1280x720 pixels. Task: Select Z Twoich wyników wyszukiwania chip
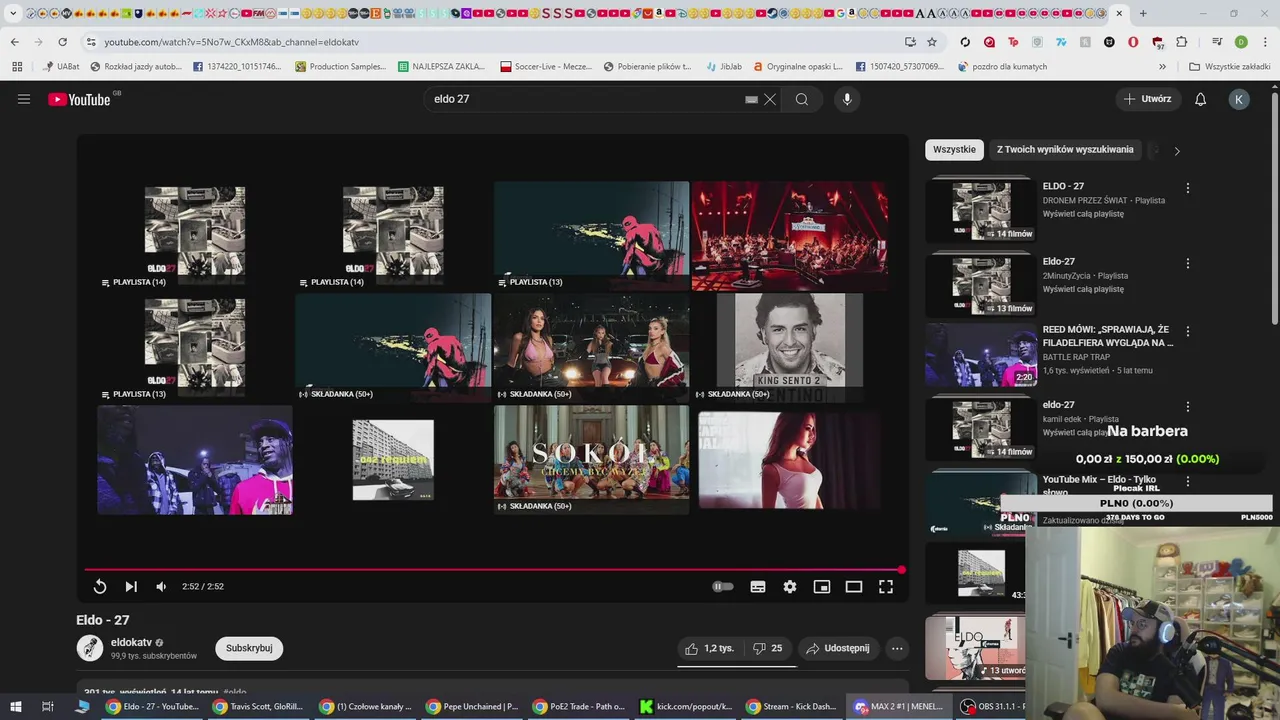coord(1065,149)
